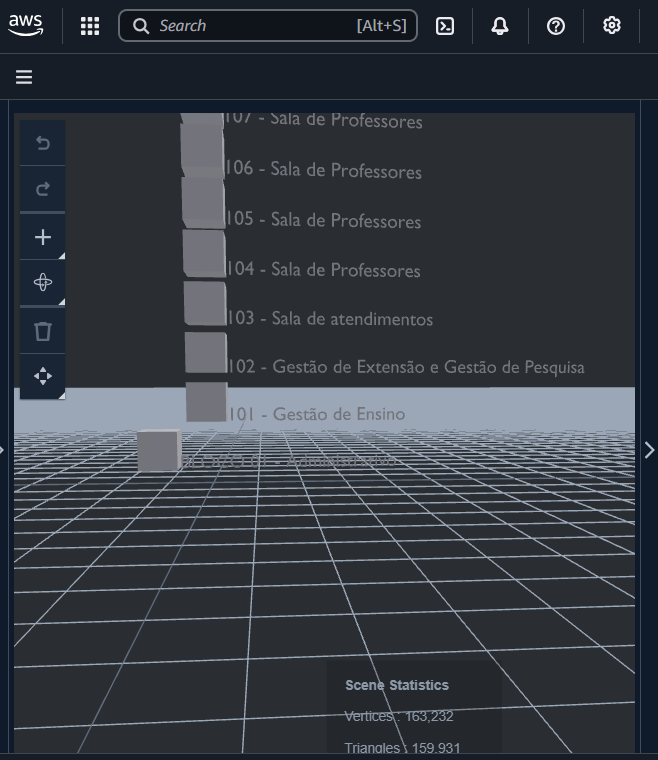Click the AWS search field
The width and height of the screenshot is (658, 760).
tap(267, 26)
